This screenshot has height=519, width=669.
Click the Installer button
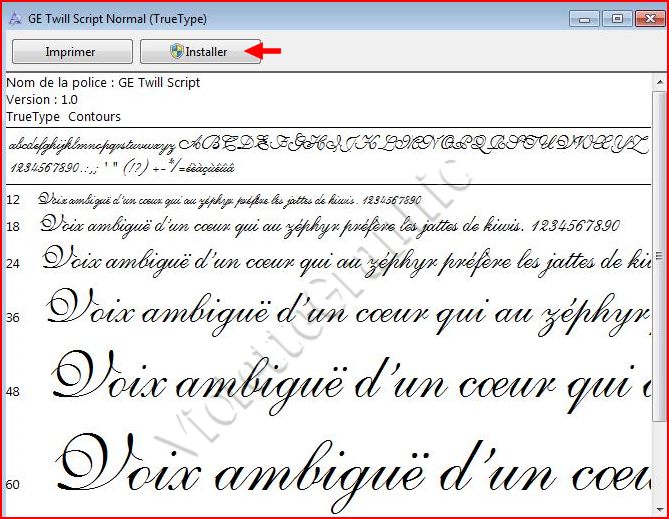[x=200, y=51]
